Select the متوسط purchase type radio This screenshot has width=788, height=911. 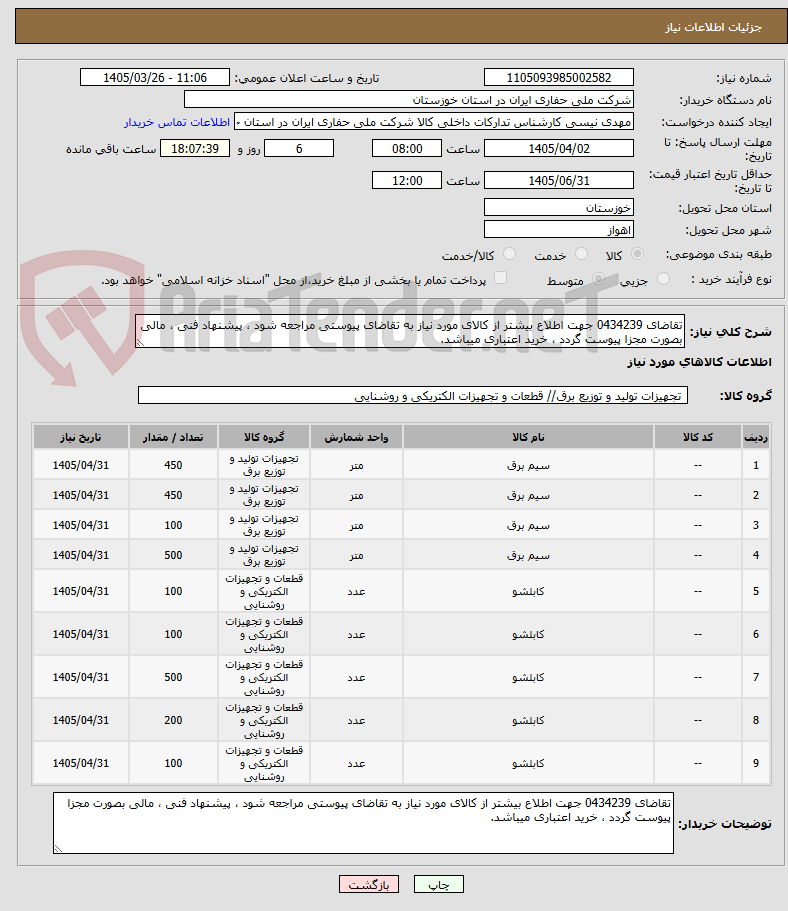(598, 279)
